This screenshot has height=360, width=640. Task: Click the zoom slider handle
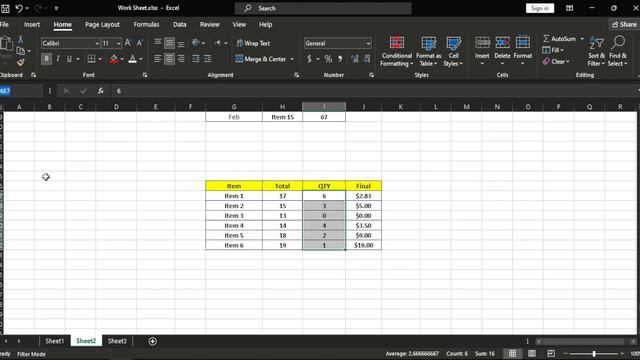pos(594,353)
